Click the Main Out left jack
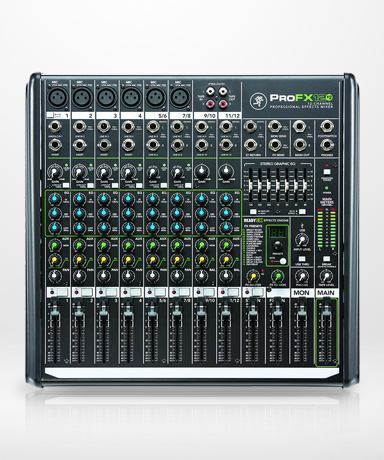This screenshot has height=460, width=384. pyautogui.click(x=300, y=127)
